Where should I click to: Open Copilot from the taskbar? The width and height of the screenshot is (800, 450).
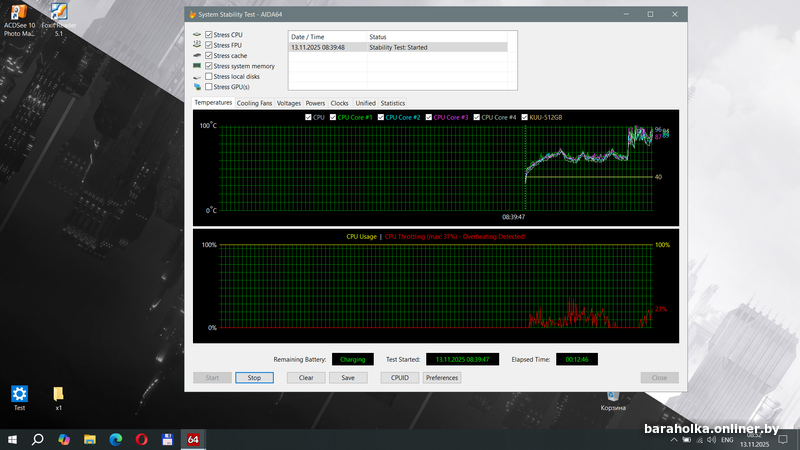pyautogui.click(x=64, y=439)
